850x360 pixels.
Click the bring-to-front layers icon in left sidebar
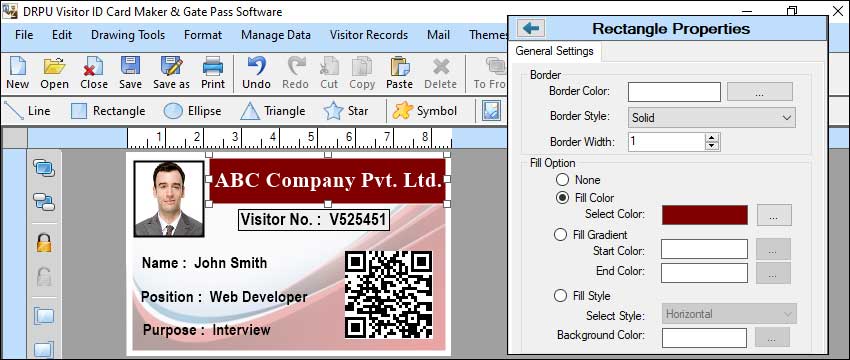(x=43, y=168)
